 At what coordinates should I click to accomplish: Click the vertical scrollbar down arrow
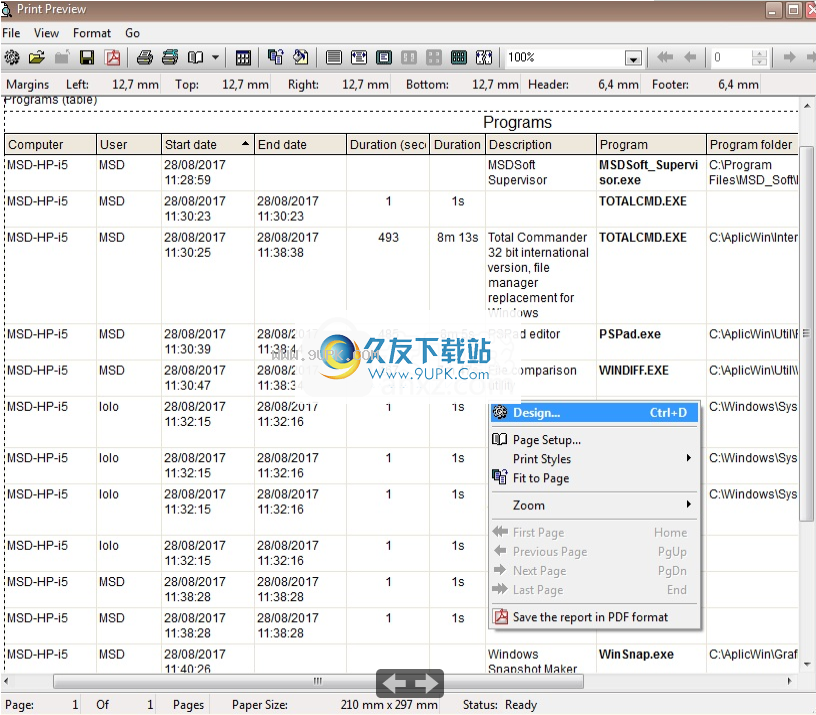click(807, 665)
